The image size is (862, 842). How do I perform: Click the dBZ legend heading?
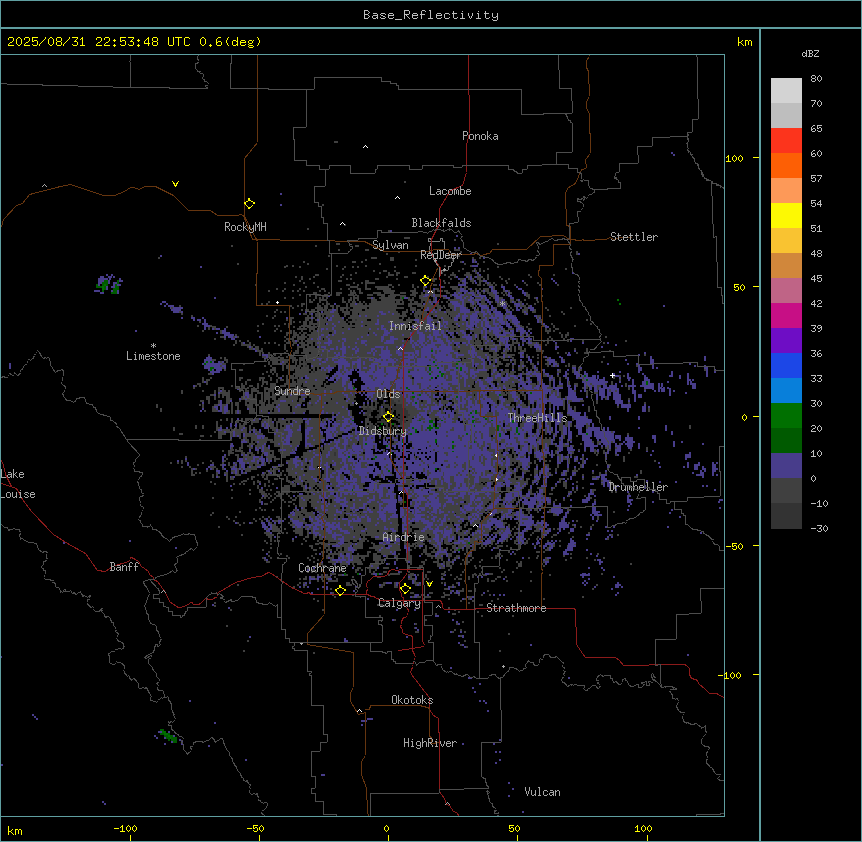tap(810, 53)
